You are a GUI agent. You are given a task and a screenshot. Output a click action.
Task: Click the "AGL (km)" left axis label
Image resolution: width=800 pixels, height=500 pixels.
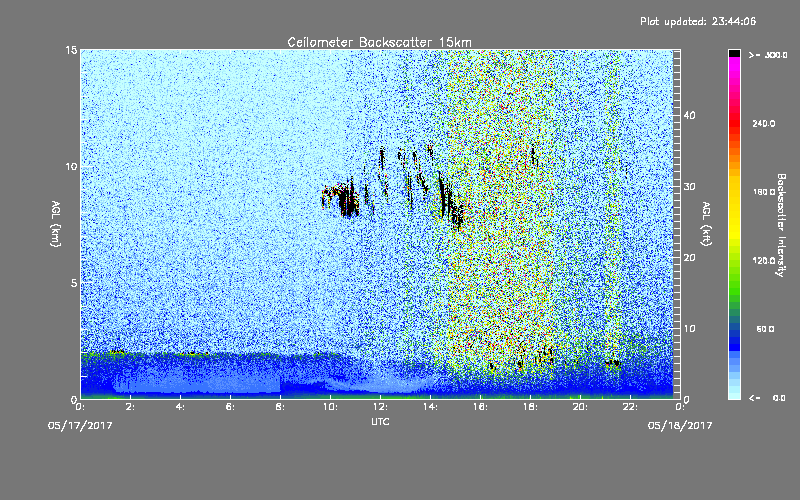click(x=56, y=224)
